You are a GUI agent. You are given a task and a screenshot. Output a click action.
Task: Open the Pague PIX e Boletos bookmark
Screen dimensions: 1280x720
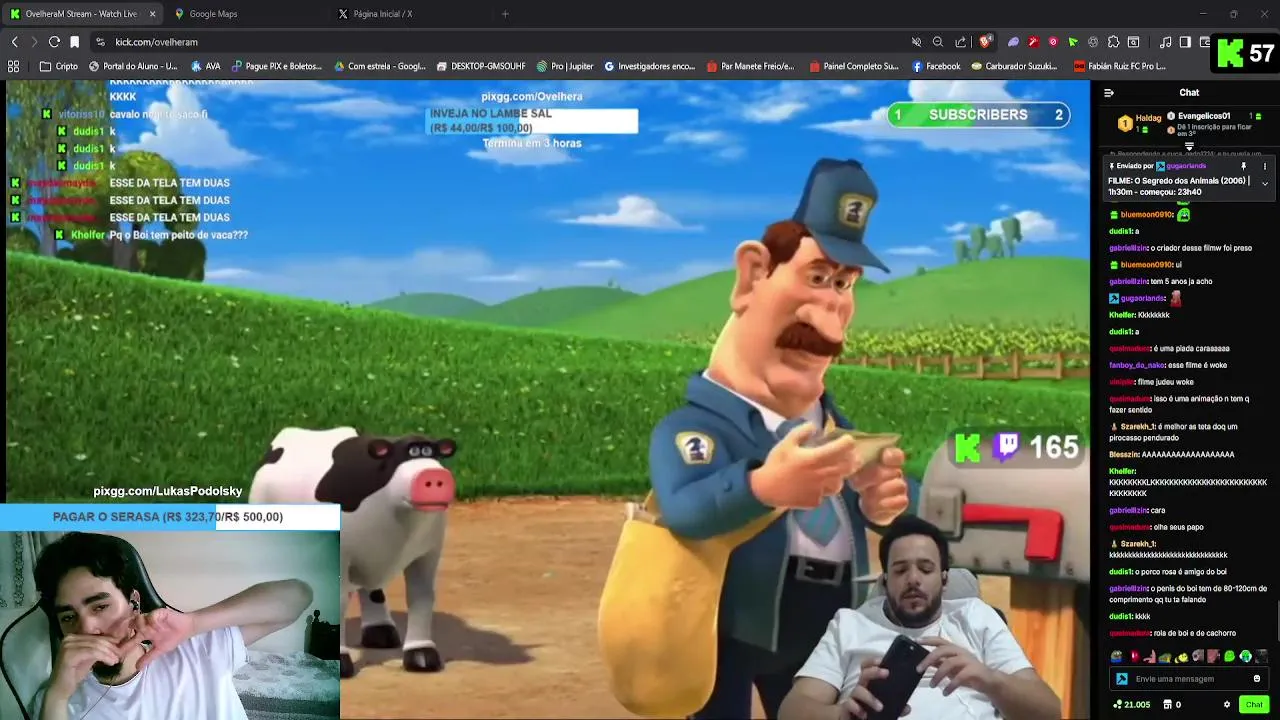277,66
